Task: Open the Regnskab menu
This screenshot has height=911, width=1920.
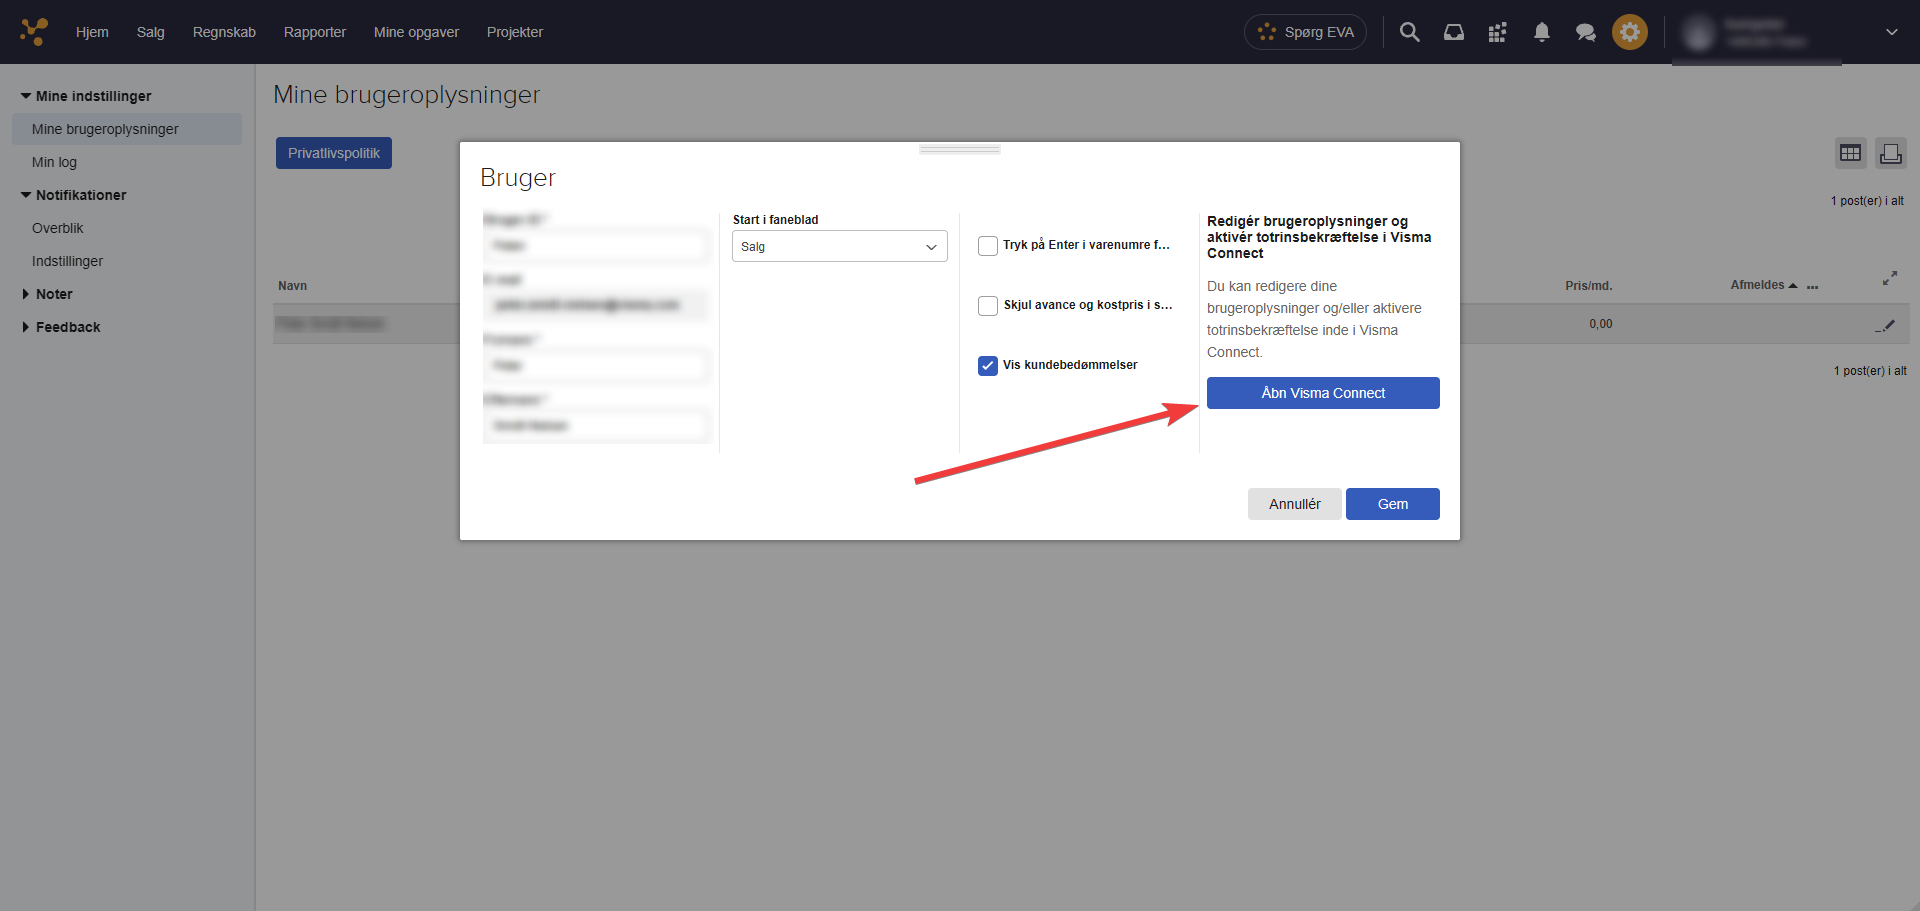Action: (x=224, y=32)
